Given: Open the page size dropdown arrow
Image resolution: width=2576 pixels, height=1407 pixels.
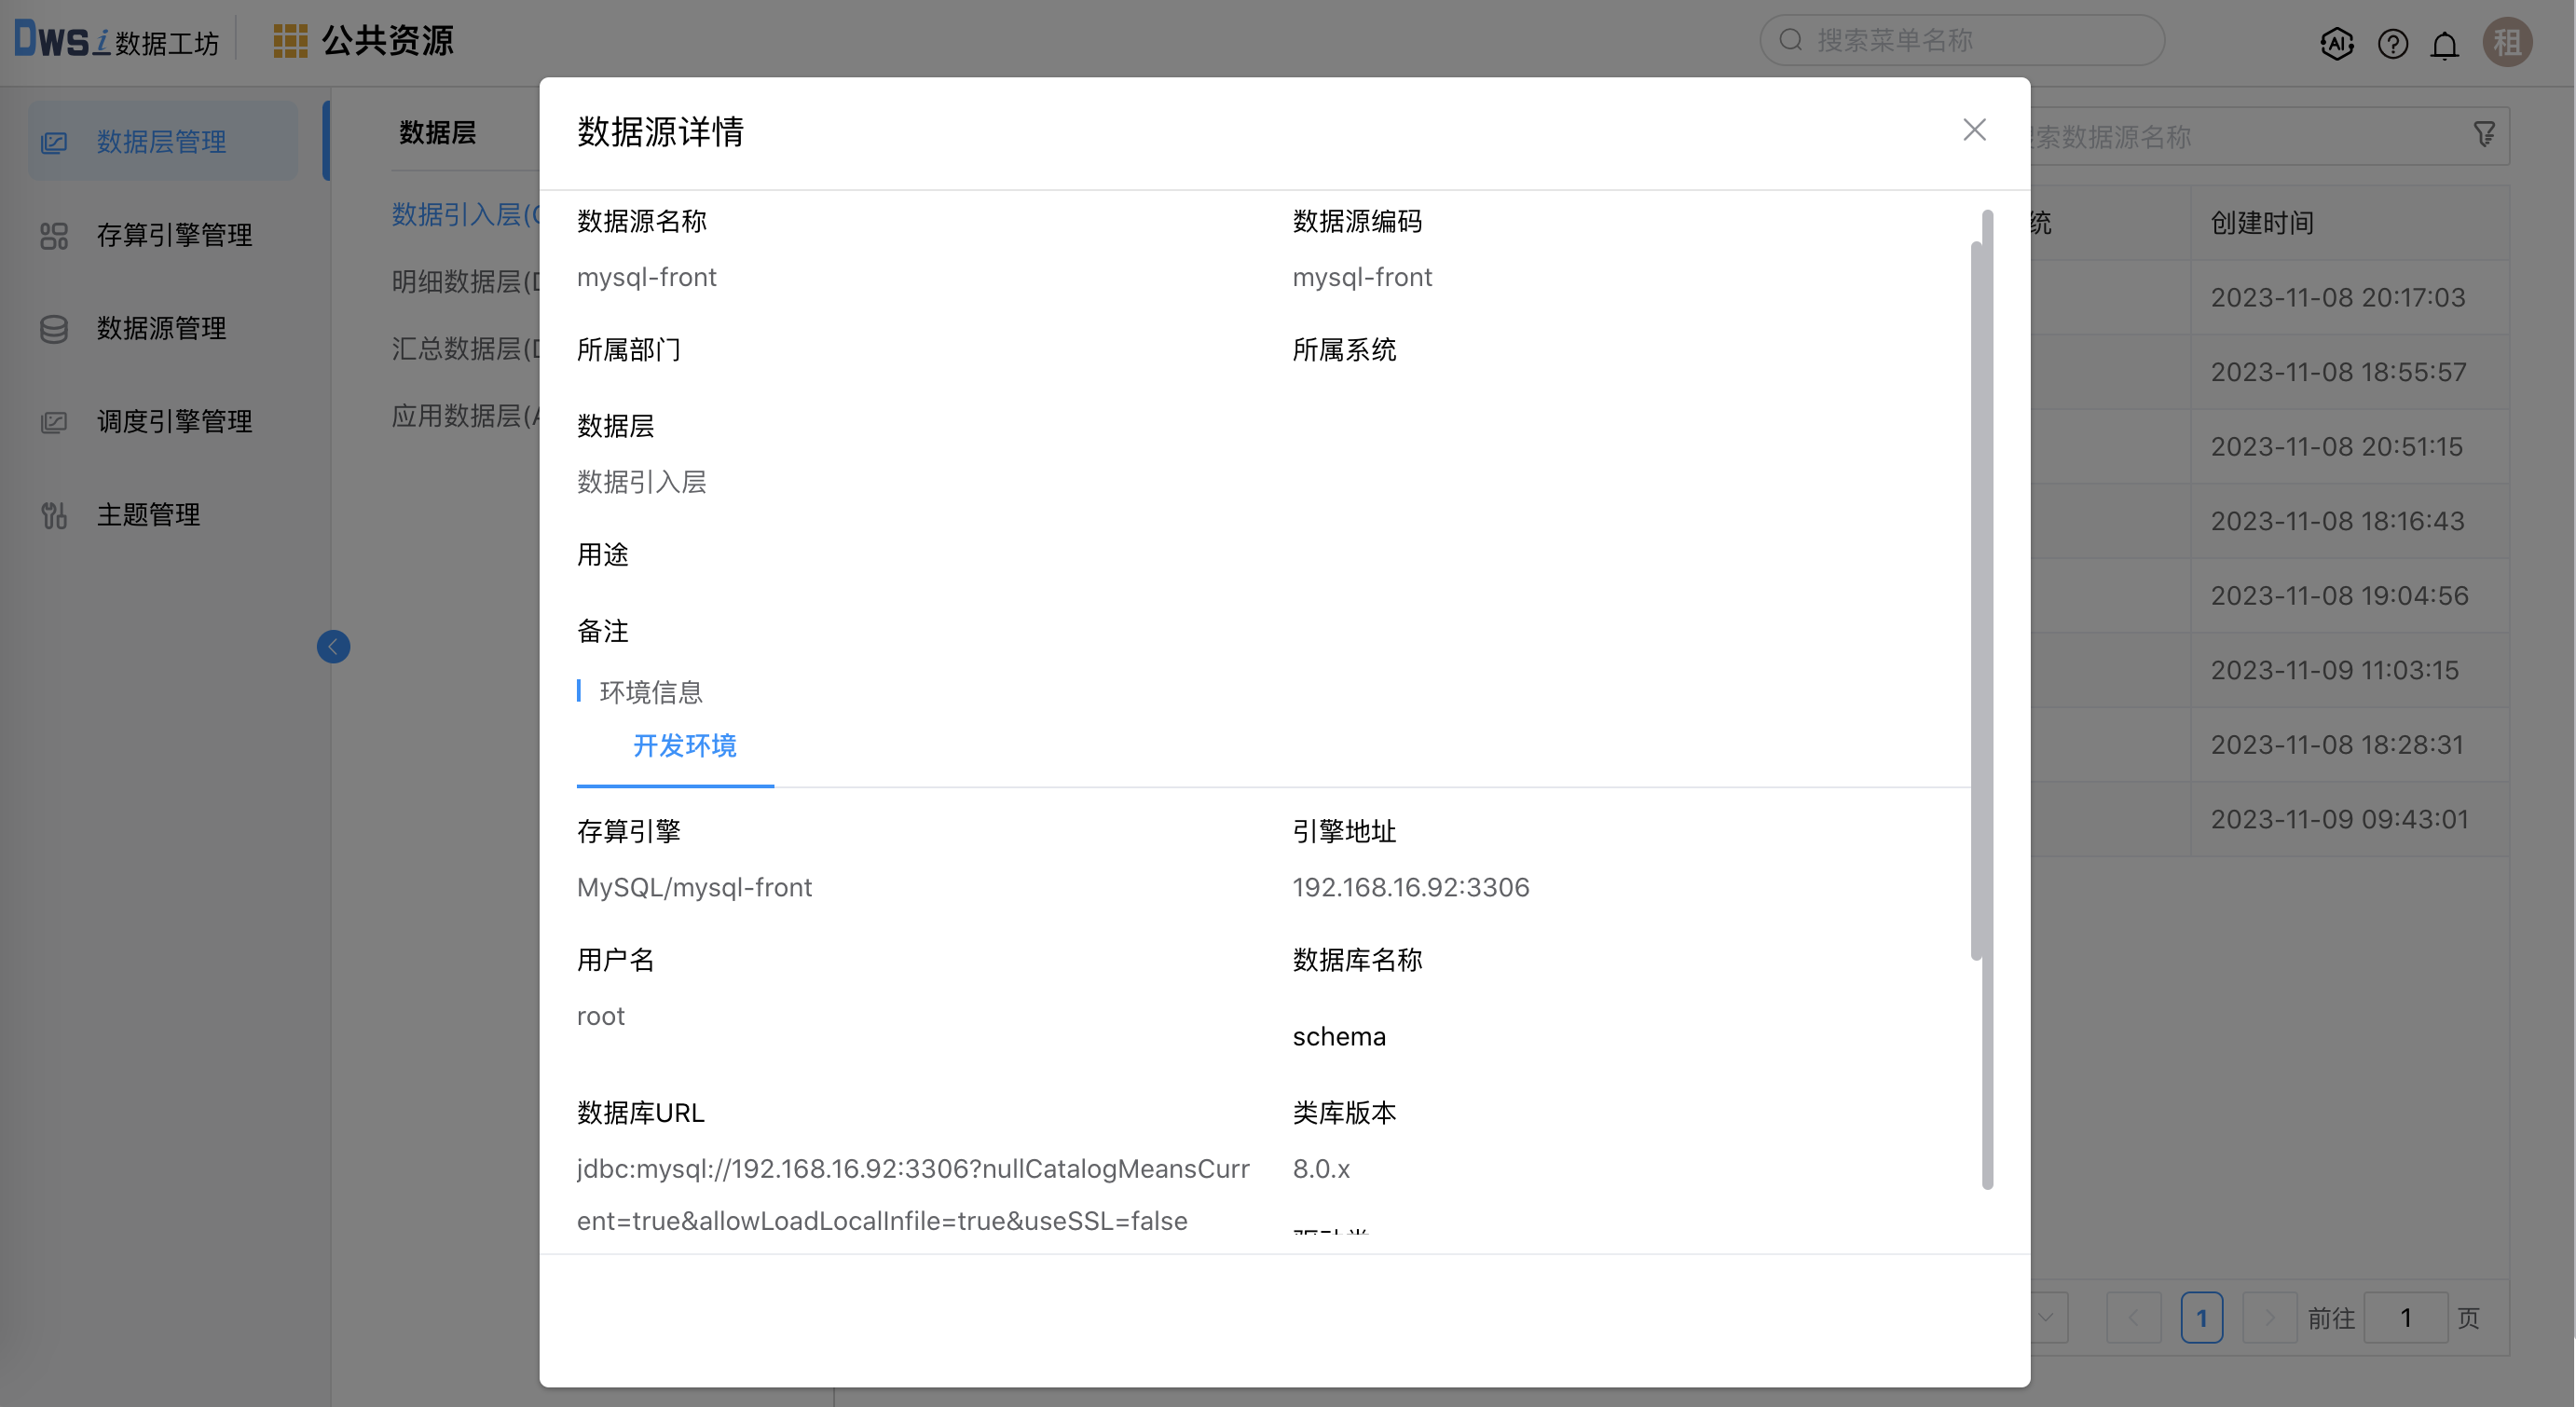Looking at the screenshot, I should (2046, 1317).
